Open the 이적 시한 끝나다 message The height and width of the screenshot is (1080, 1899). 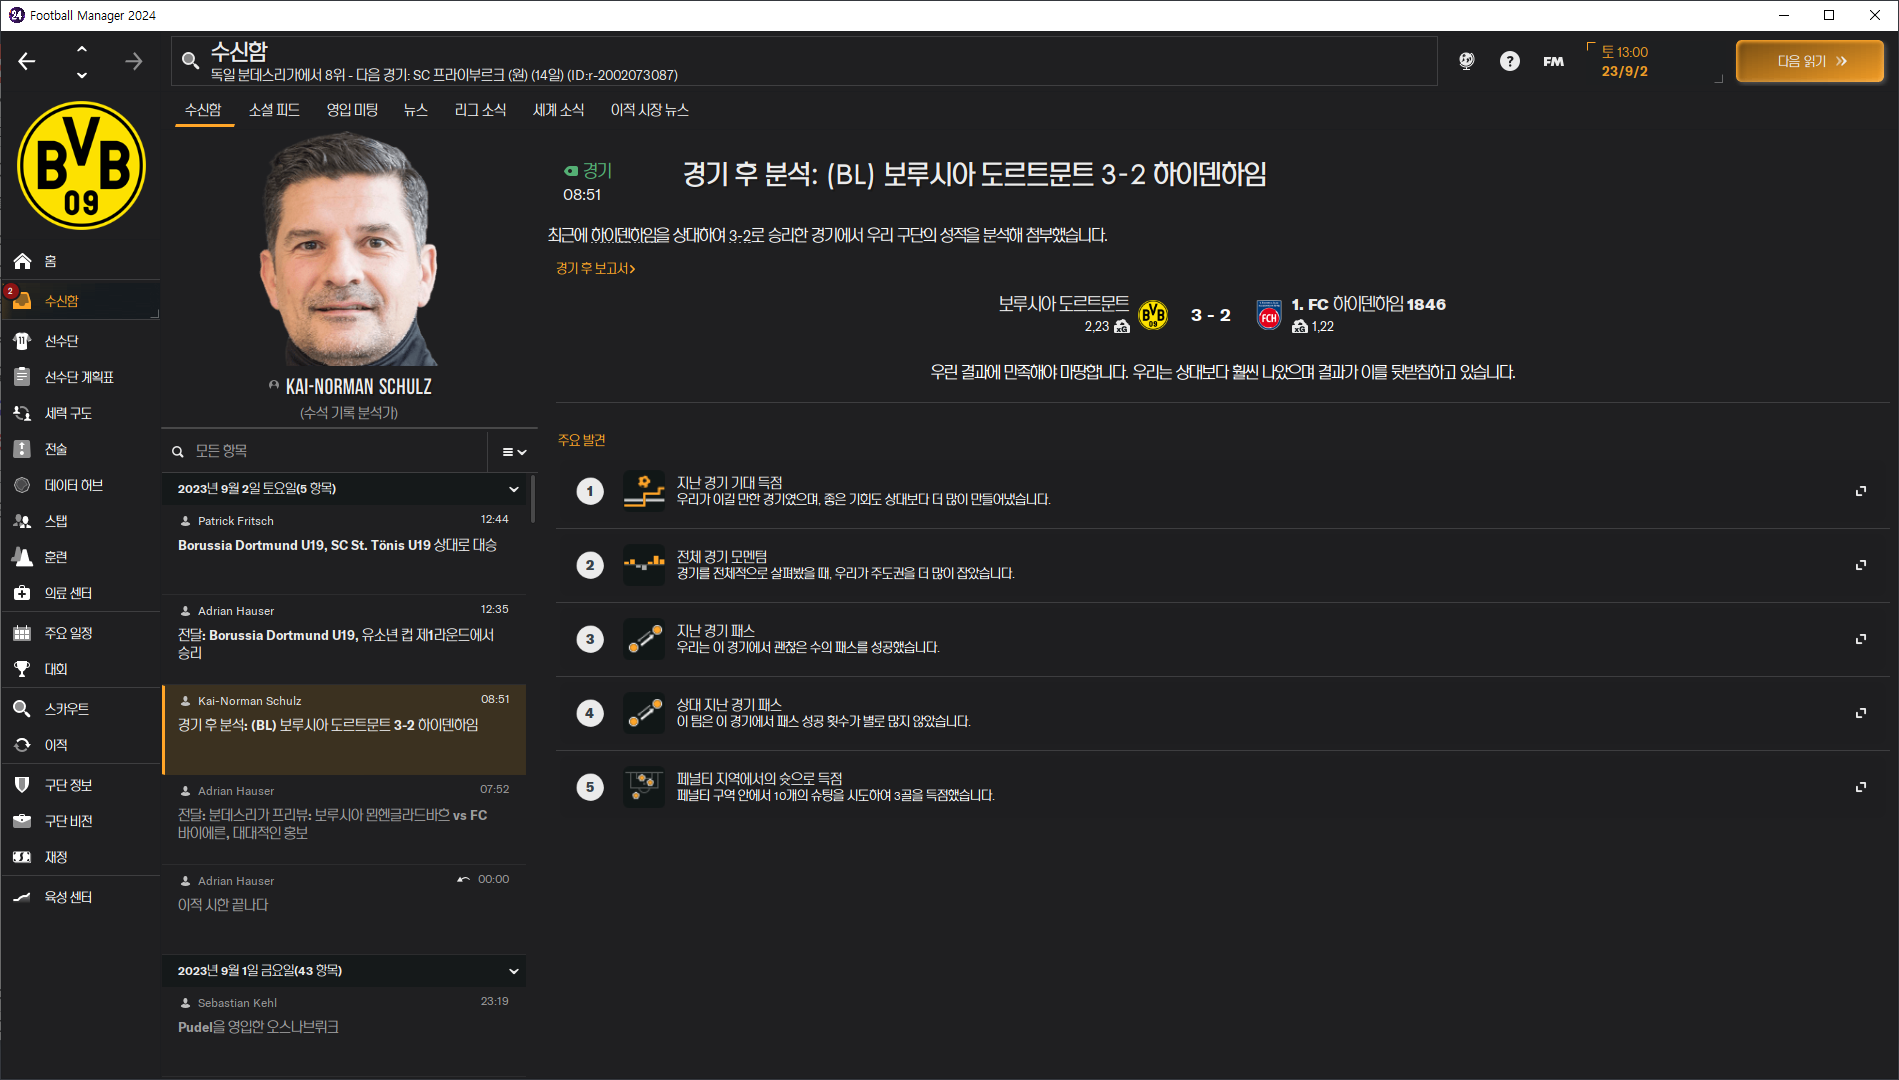click(344, 910)
